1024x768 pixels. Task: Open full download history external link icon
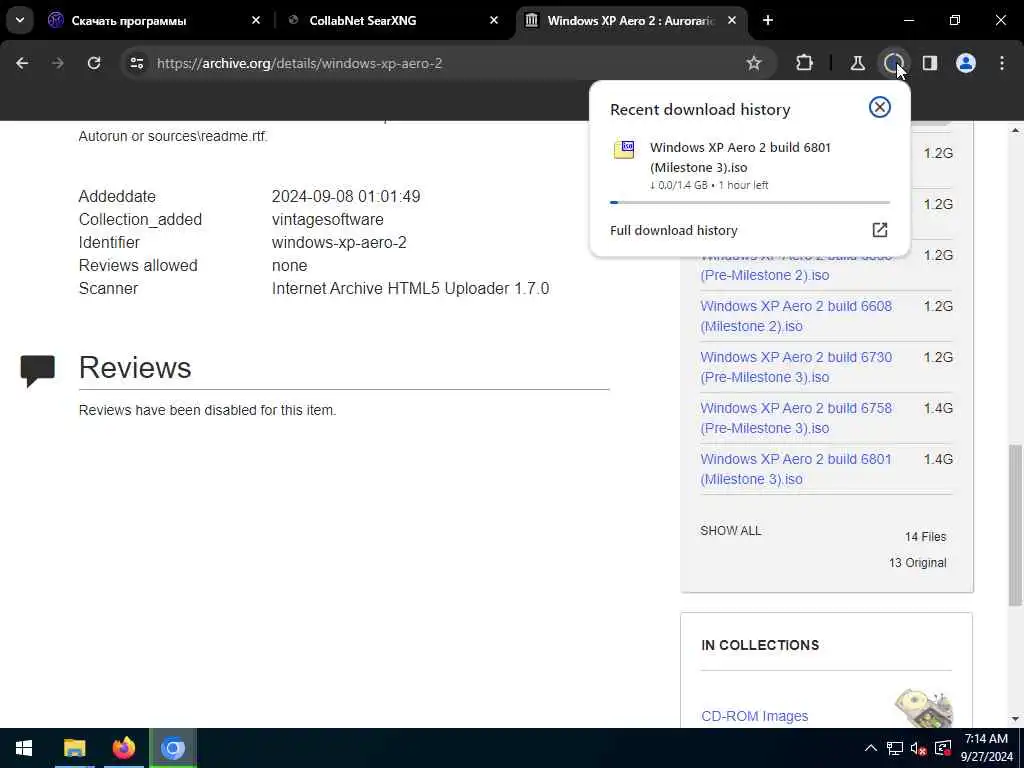[x=880, y=230]
